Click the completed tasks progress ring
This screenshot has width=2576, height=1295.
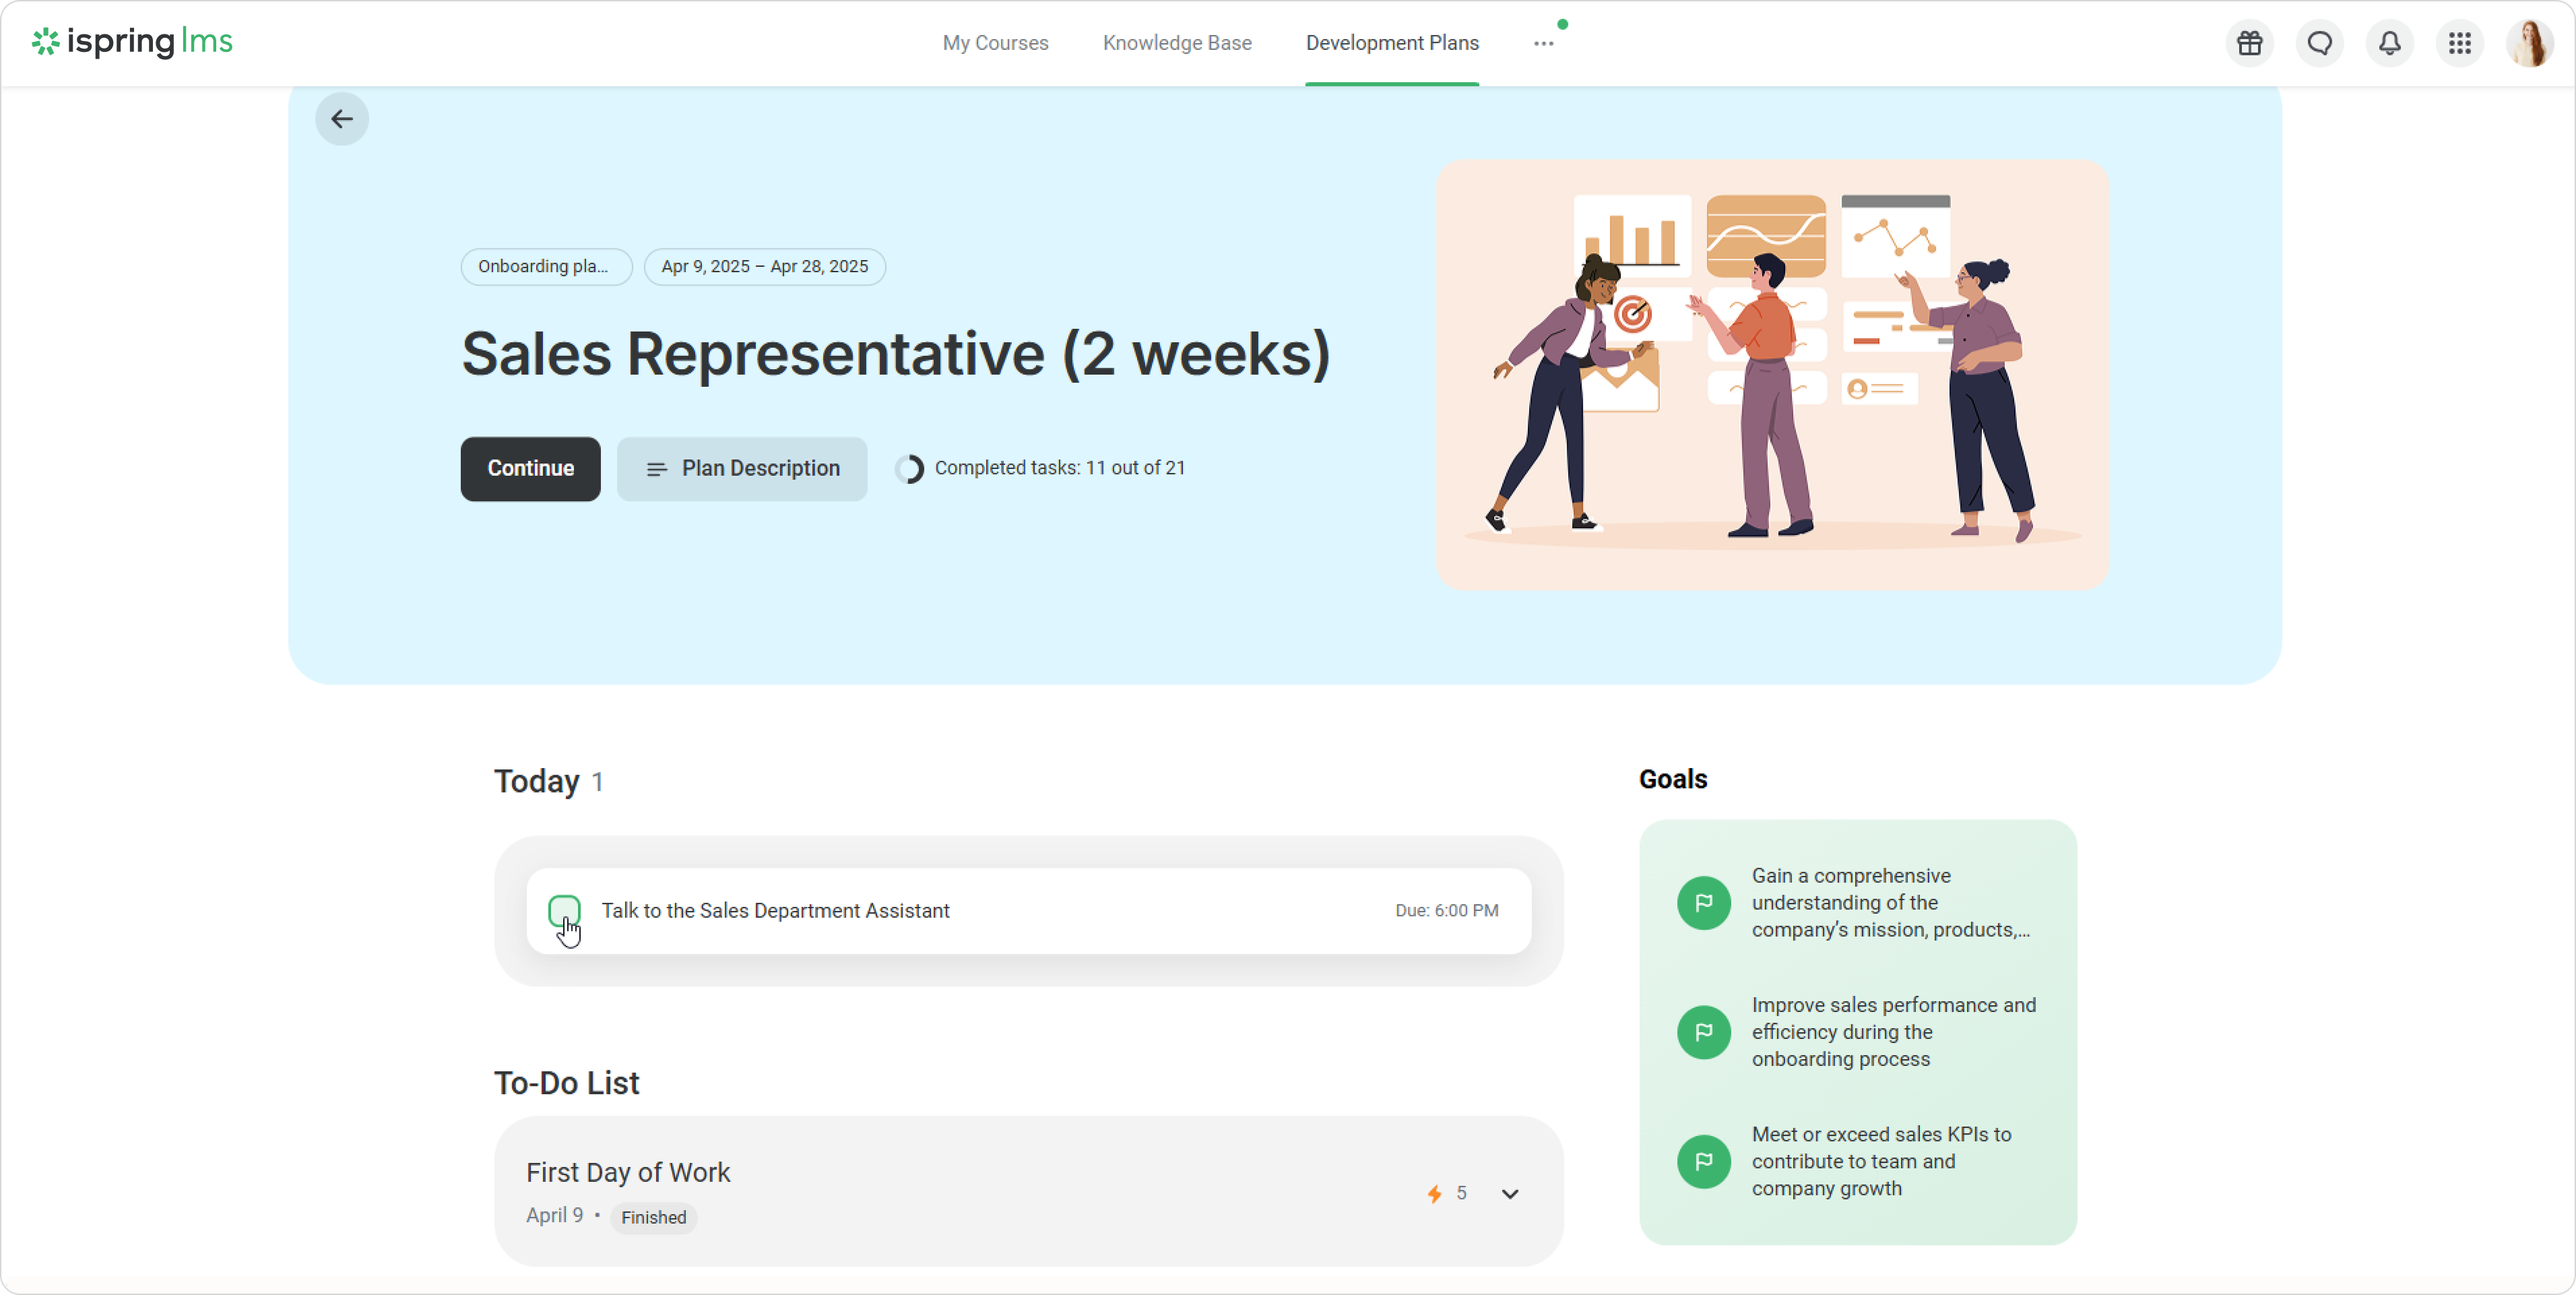909,468
